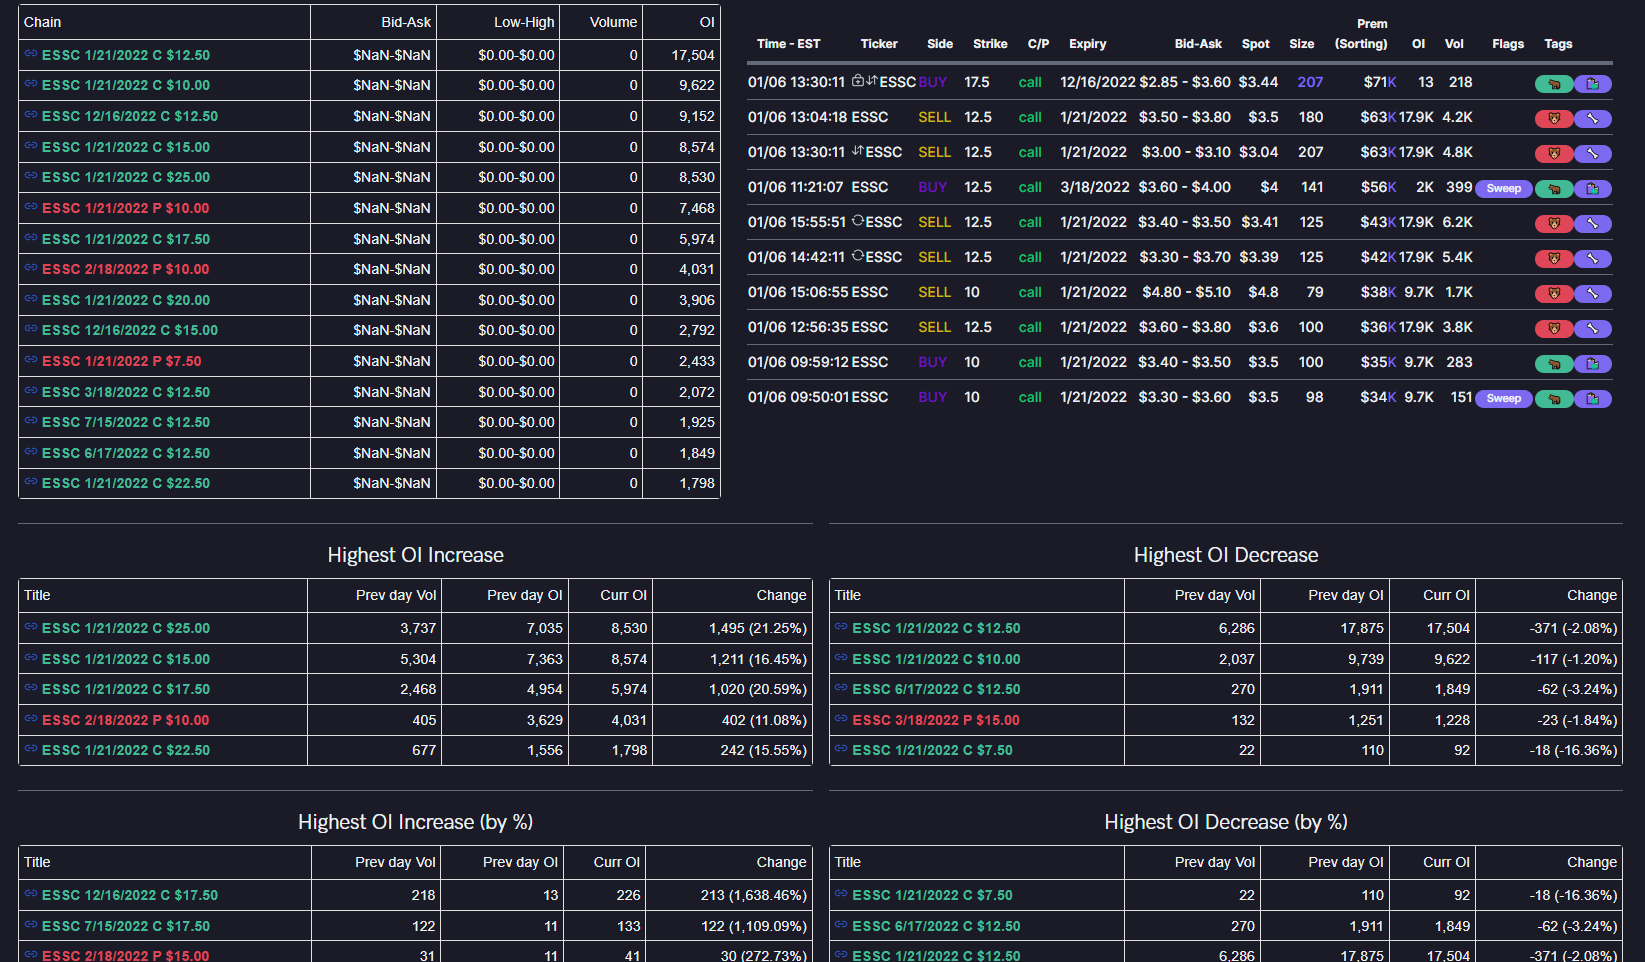Viewport: 1645px width, 962px height.
Task: Click the link icon beside ESSC 12/16/2022 C $17.50
Action: [31, 894]
